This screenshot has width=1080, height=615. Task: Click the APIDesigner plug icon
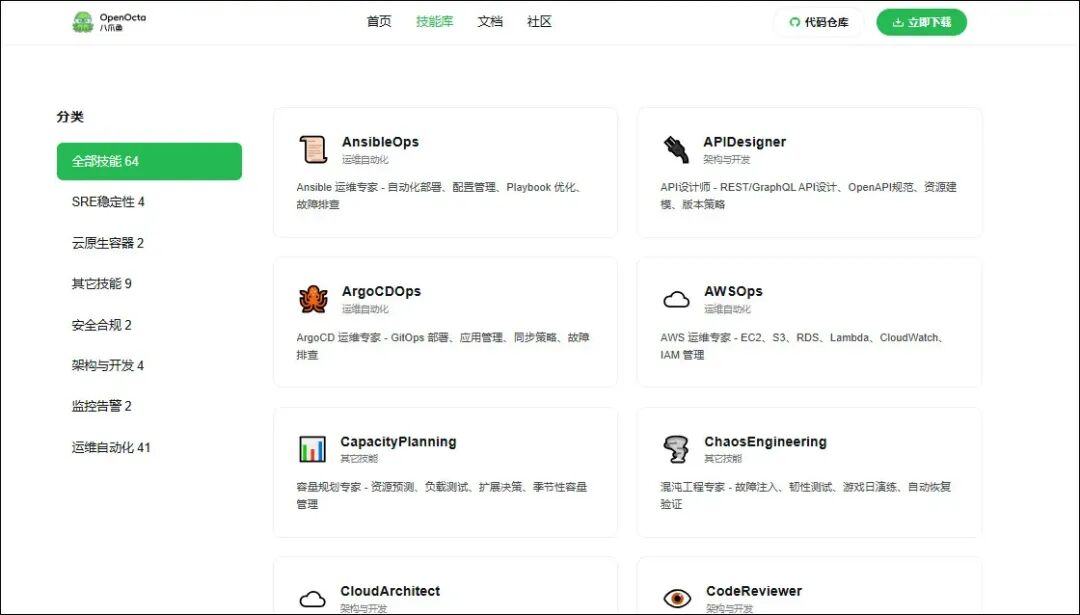676,149
